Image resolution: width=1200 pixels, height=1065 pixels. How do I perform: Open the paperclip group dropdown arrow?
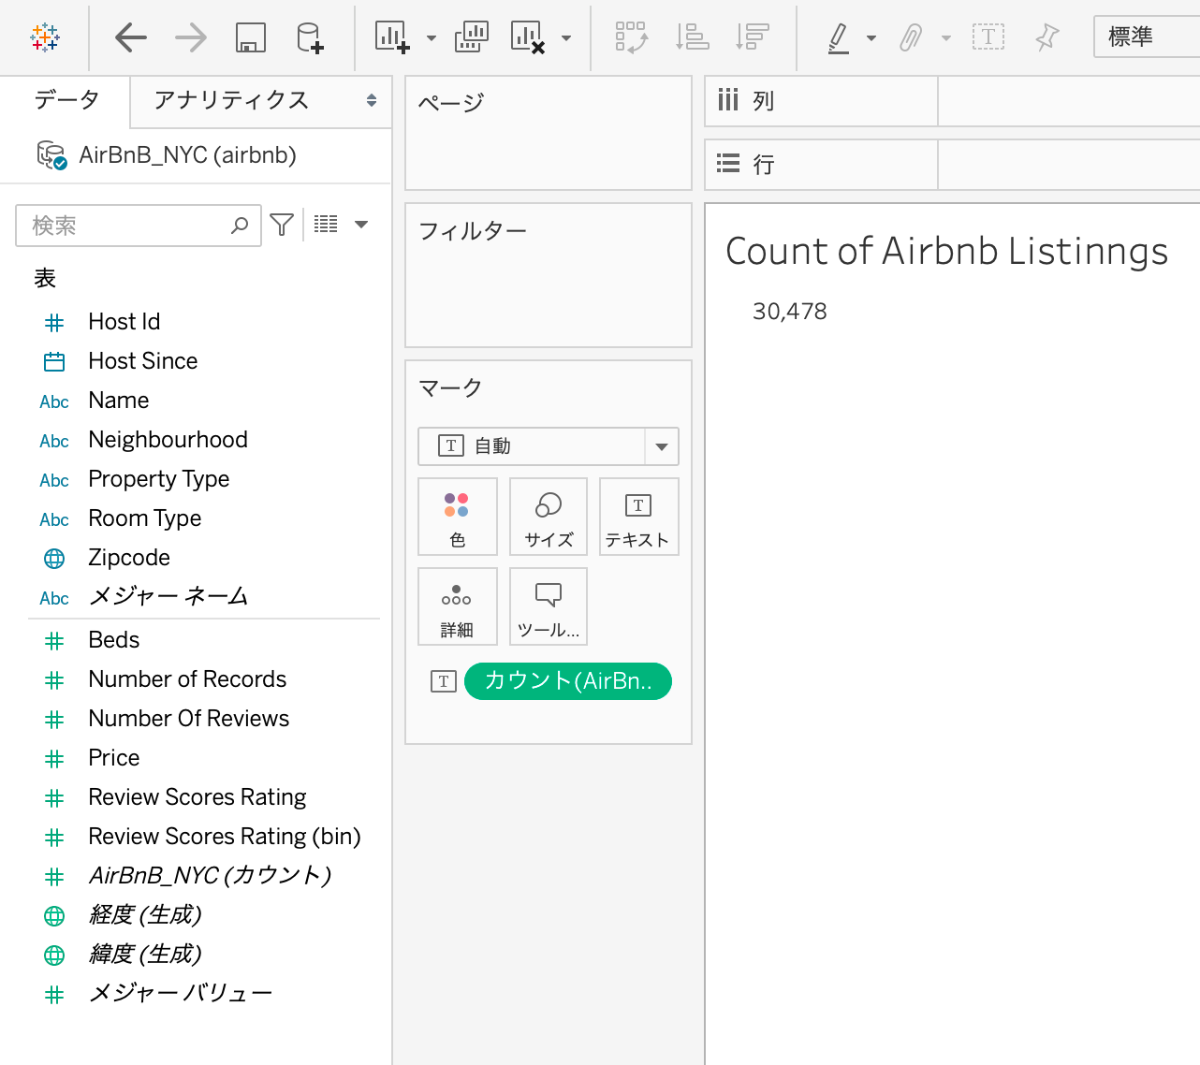pyautogui.click(x=946, y=39)
